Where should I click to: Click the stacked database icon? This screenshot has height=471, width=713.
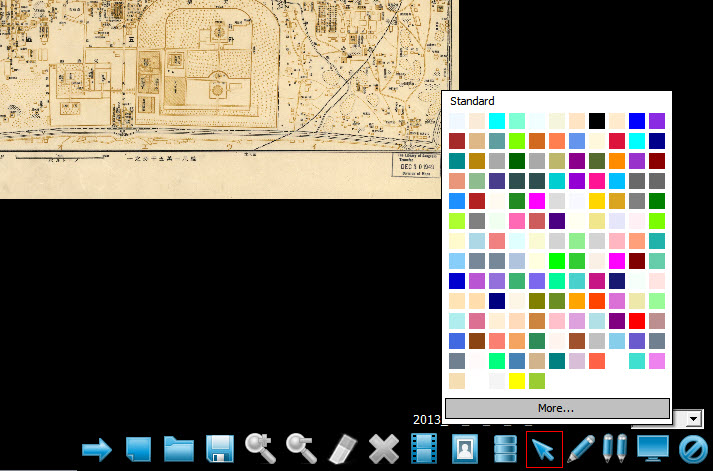click(504, 449)
